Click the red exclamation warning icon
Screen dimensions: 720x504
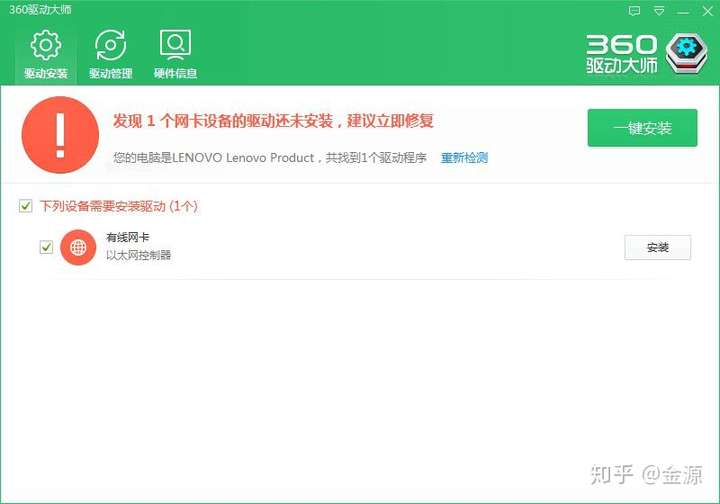point(60,134)
